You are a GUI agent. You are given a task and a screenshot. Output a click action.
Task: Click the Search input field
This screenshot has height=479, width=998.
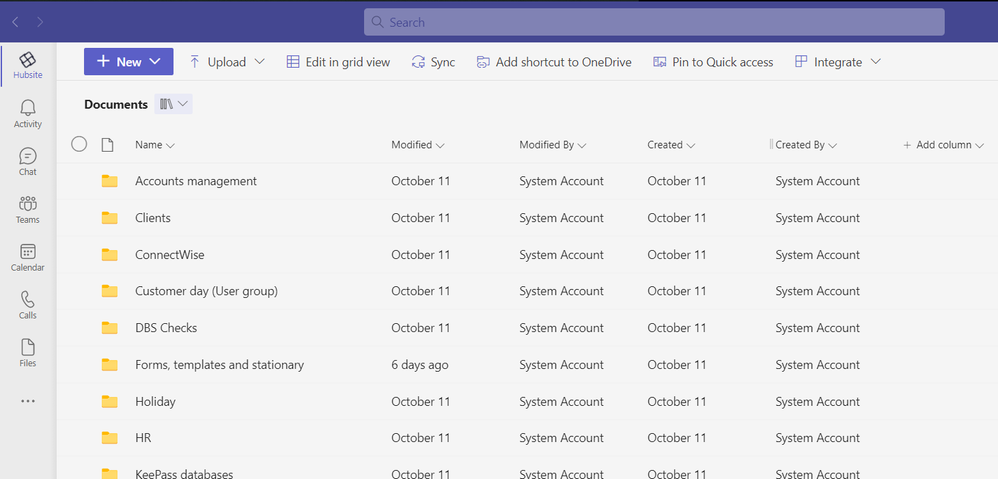(x=654, y=22)
